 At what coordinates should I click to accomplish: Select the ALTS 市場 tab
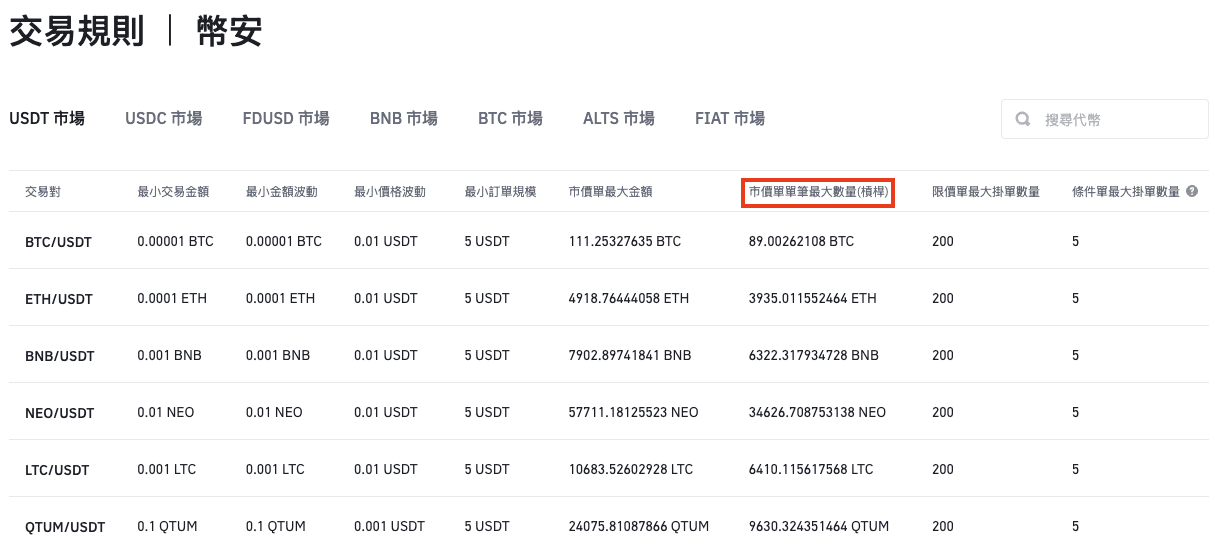619,118
